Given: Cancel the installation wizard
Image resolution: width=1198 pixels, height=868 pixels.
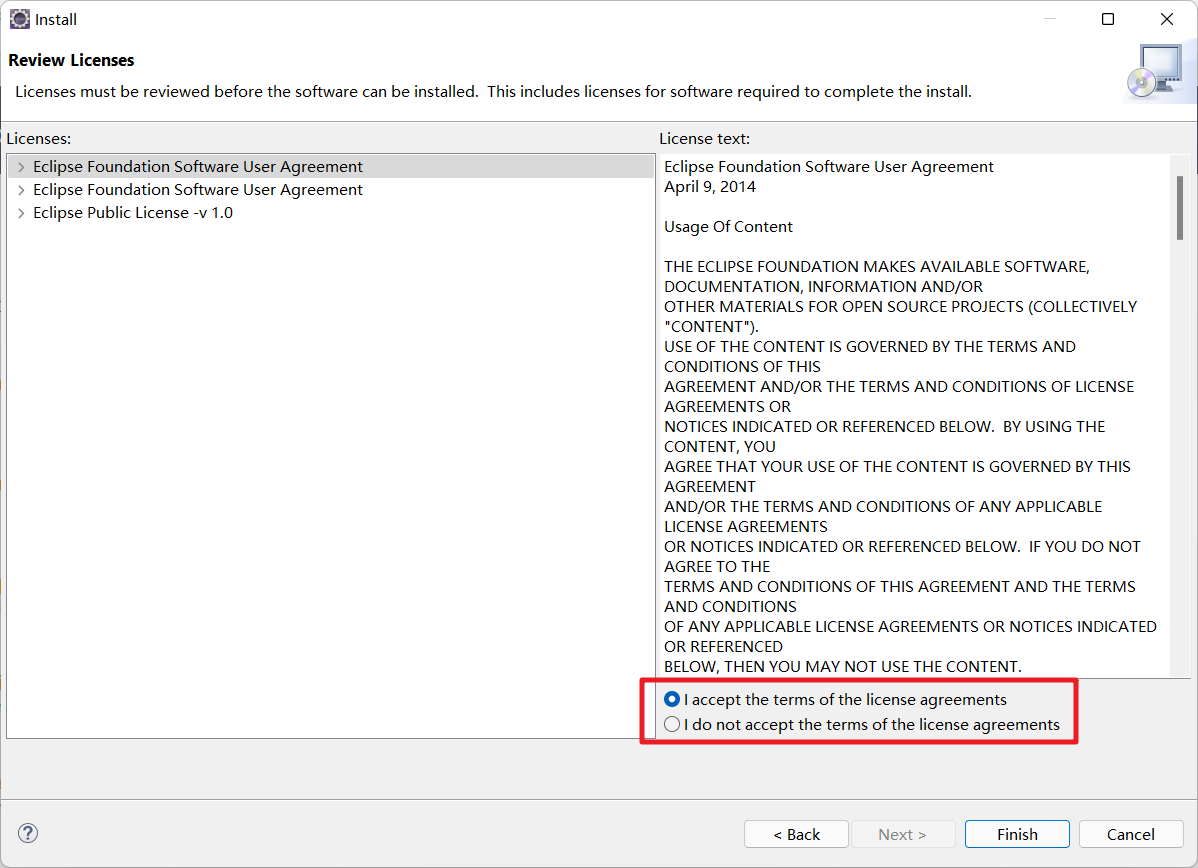Looking at the screenshot, I should coord(1131,834).
